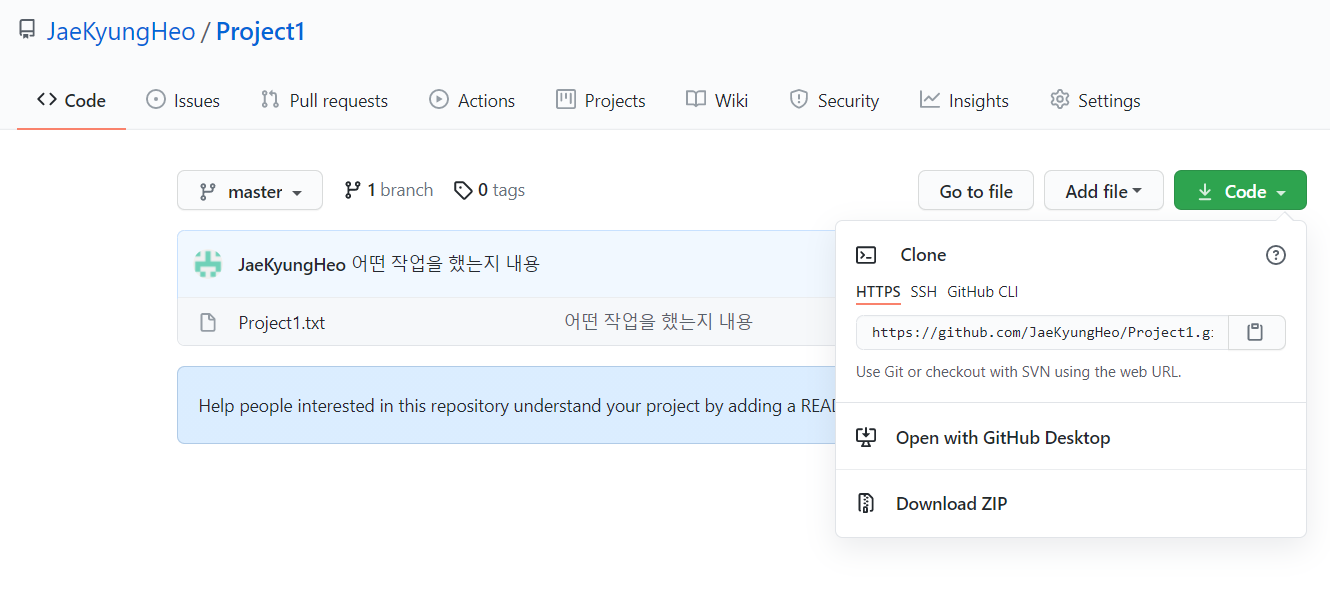This screenshot has height=600, width=1330.
Task: Click the branch icon in the master button
Action: point(207,191)
